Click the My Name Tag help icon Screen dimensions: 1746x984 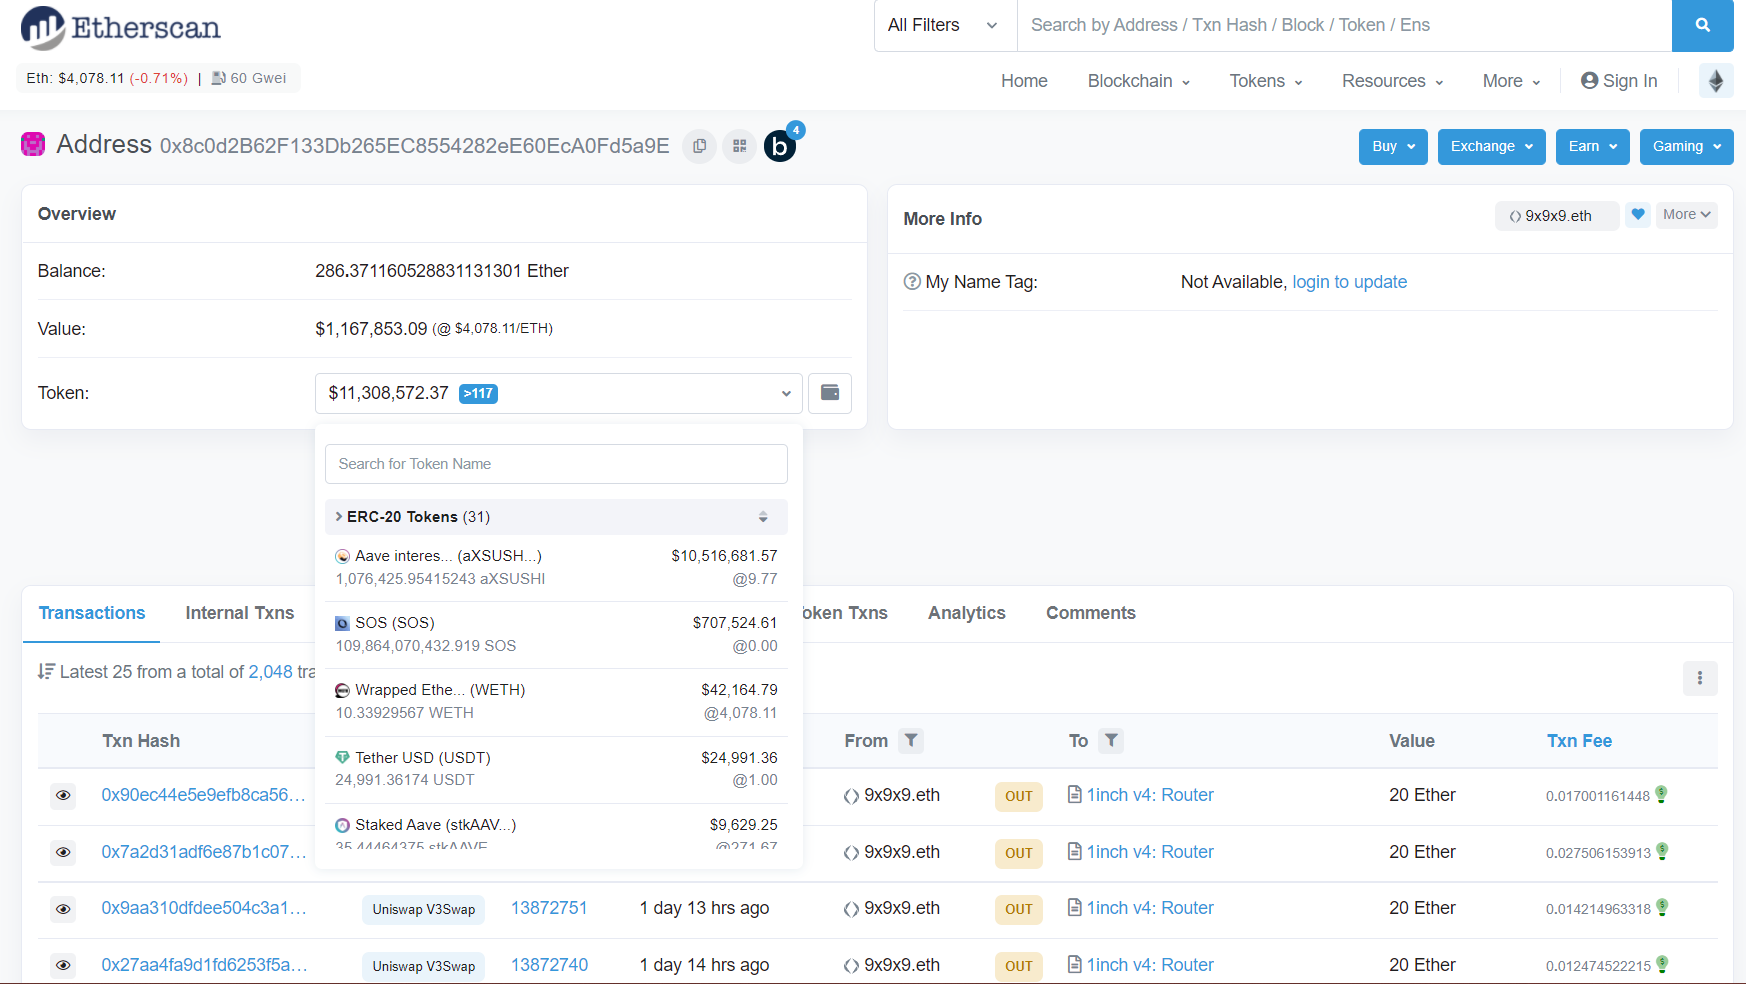[x=912, y=282]
